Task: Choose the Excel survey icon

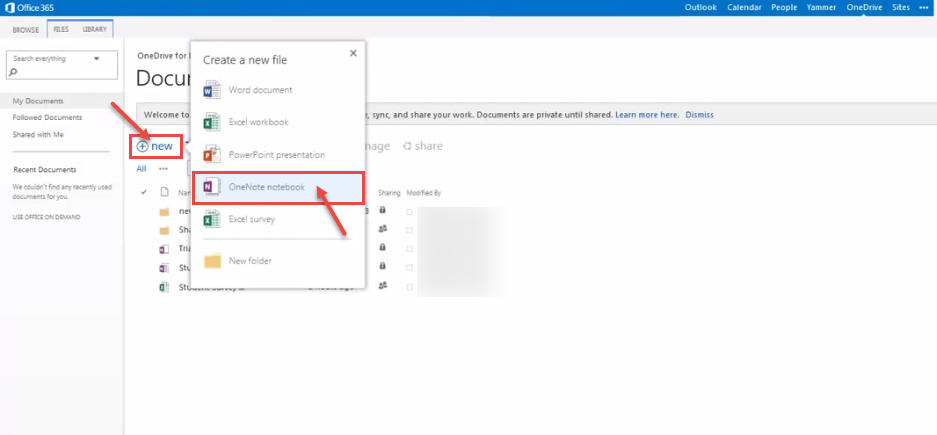Action: point(212,219)
